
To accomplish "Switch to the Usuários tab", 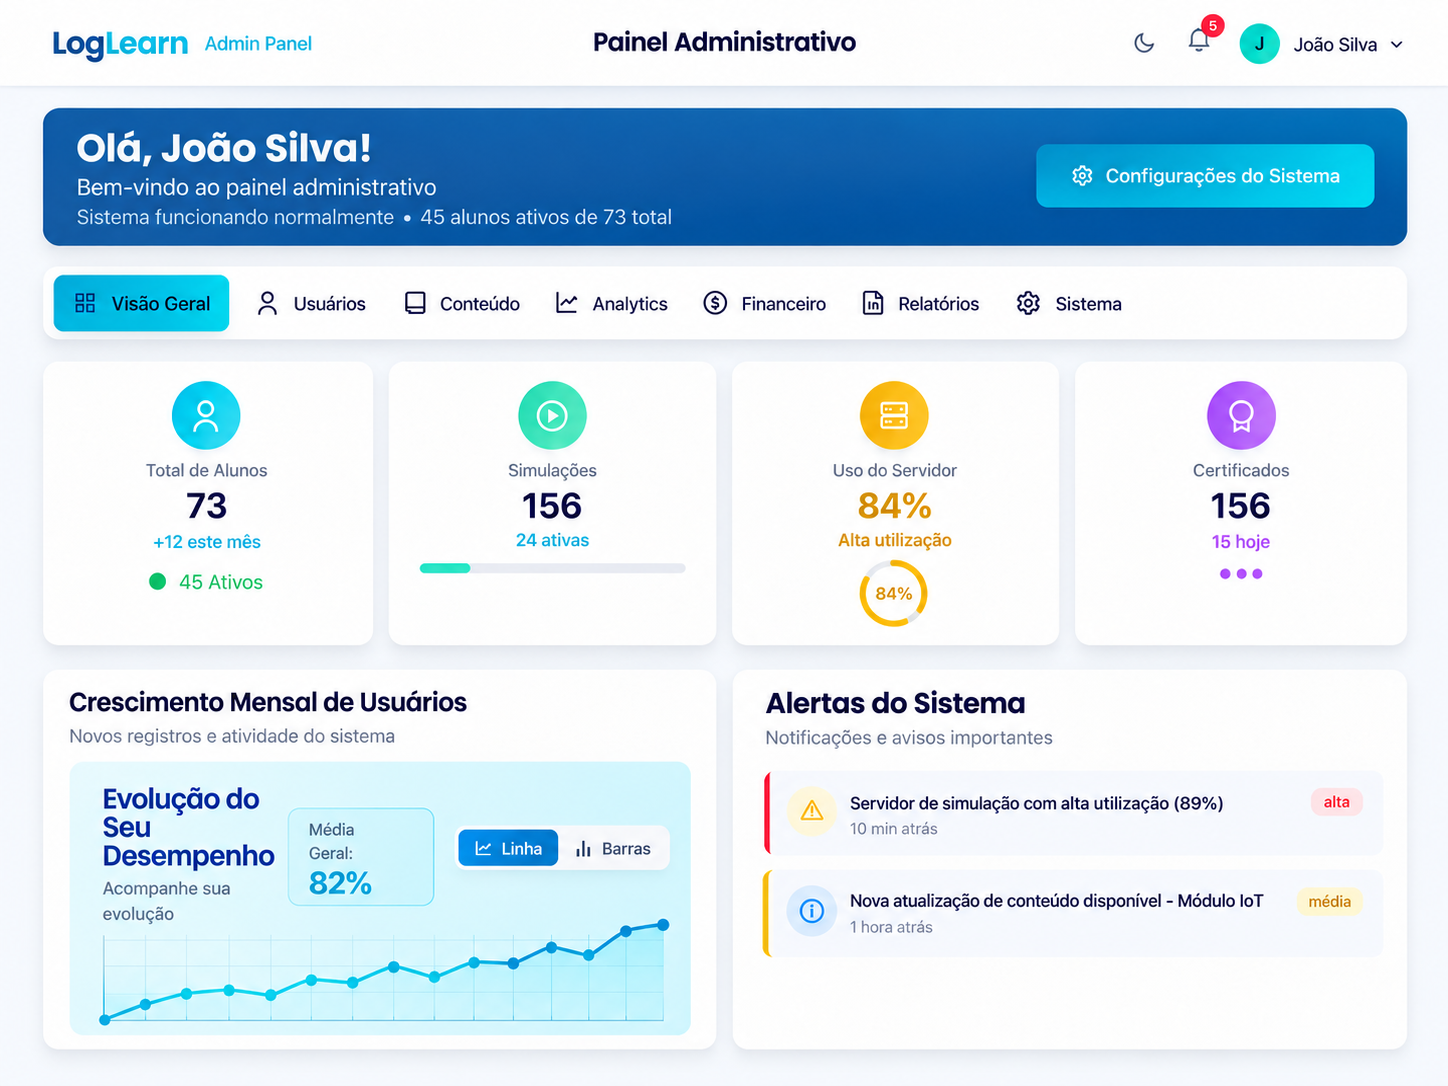I will [311, 303].
